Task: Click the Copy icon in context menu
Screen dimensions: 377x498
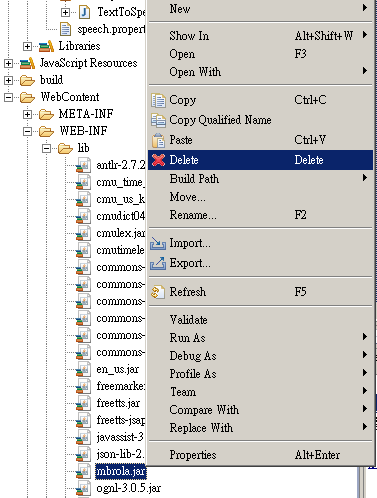Action: click(158, 100)
